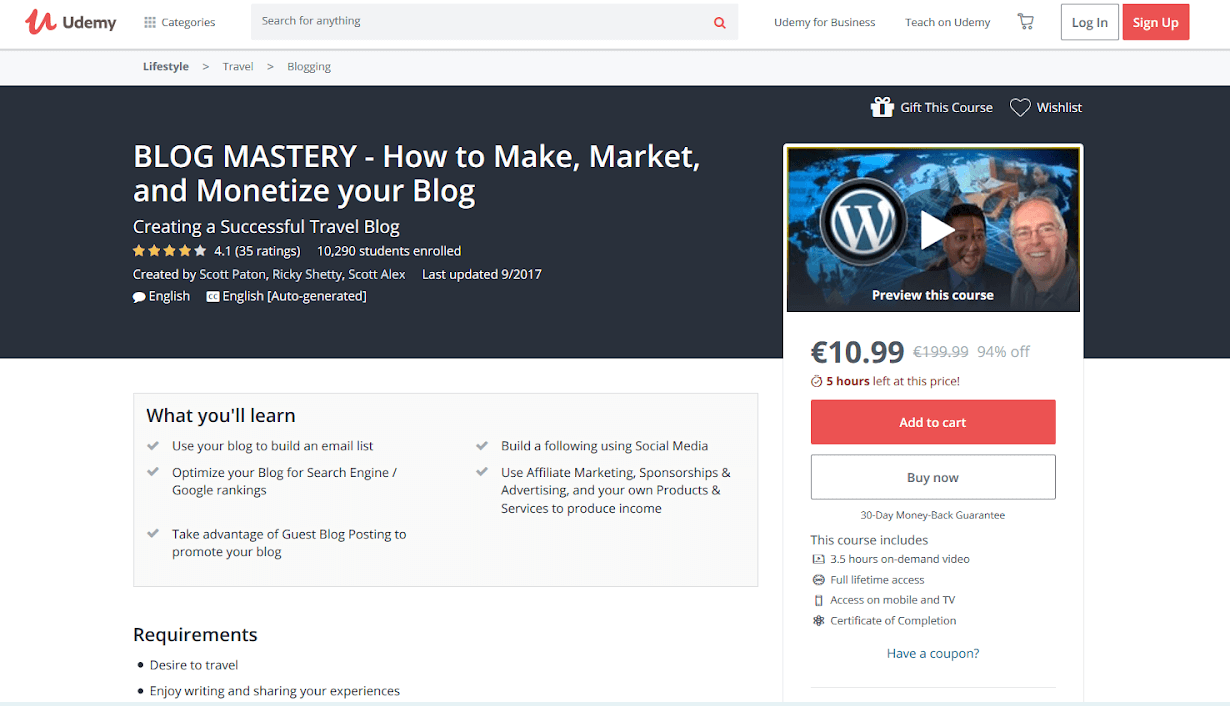Click the Log In button
The height and width of the screenshot is (706, 1230).
[x=1089, y=23]
